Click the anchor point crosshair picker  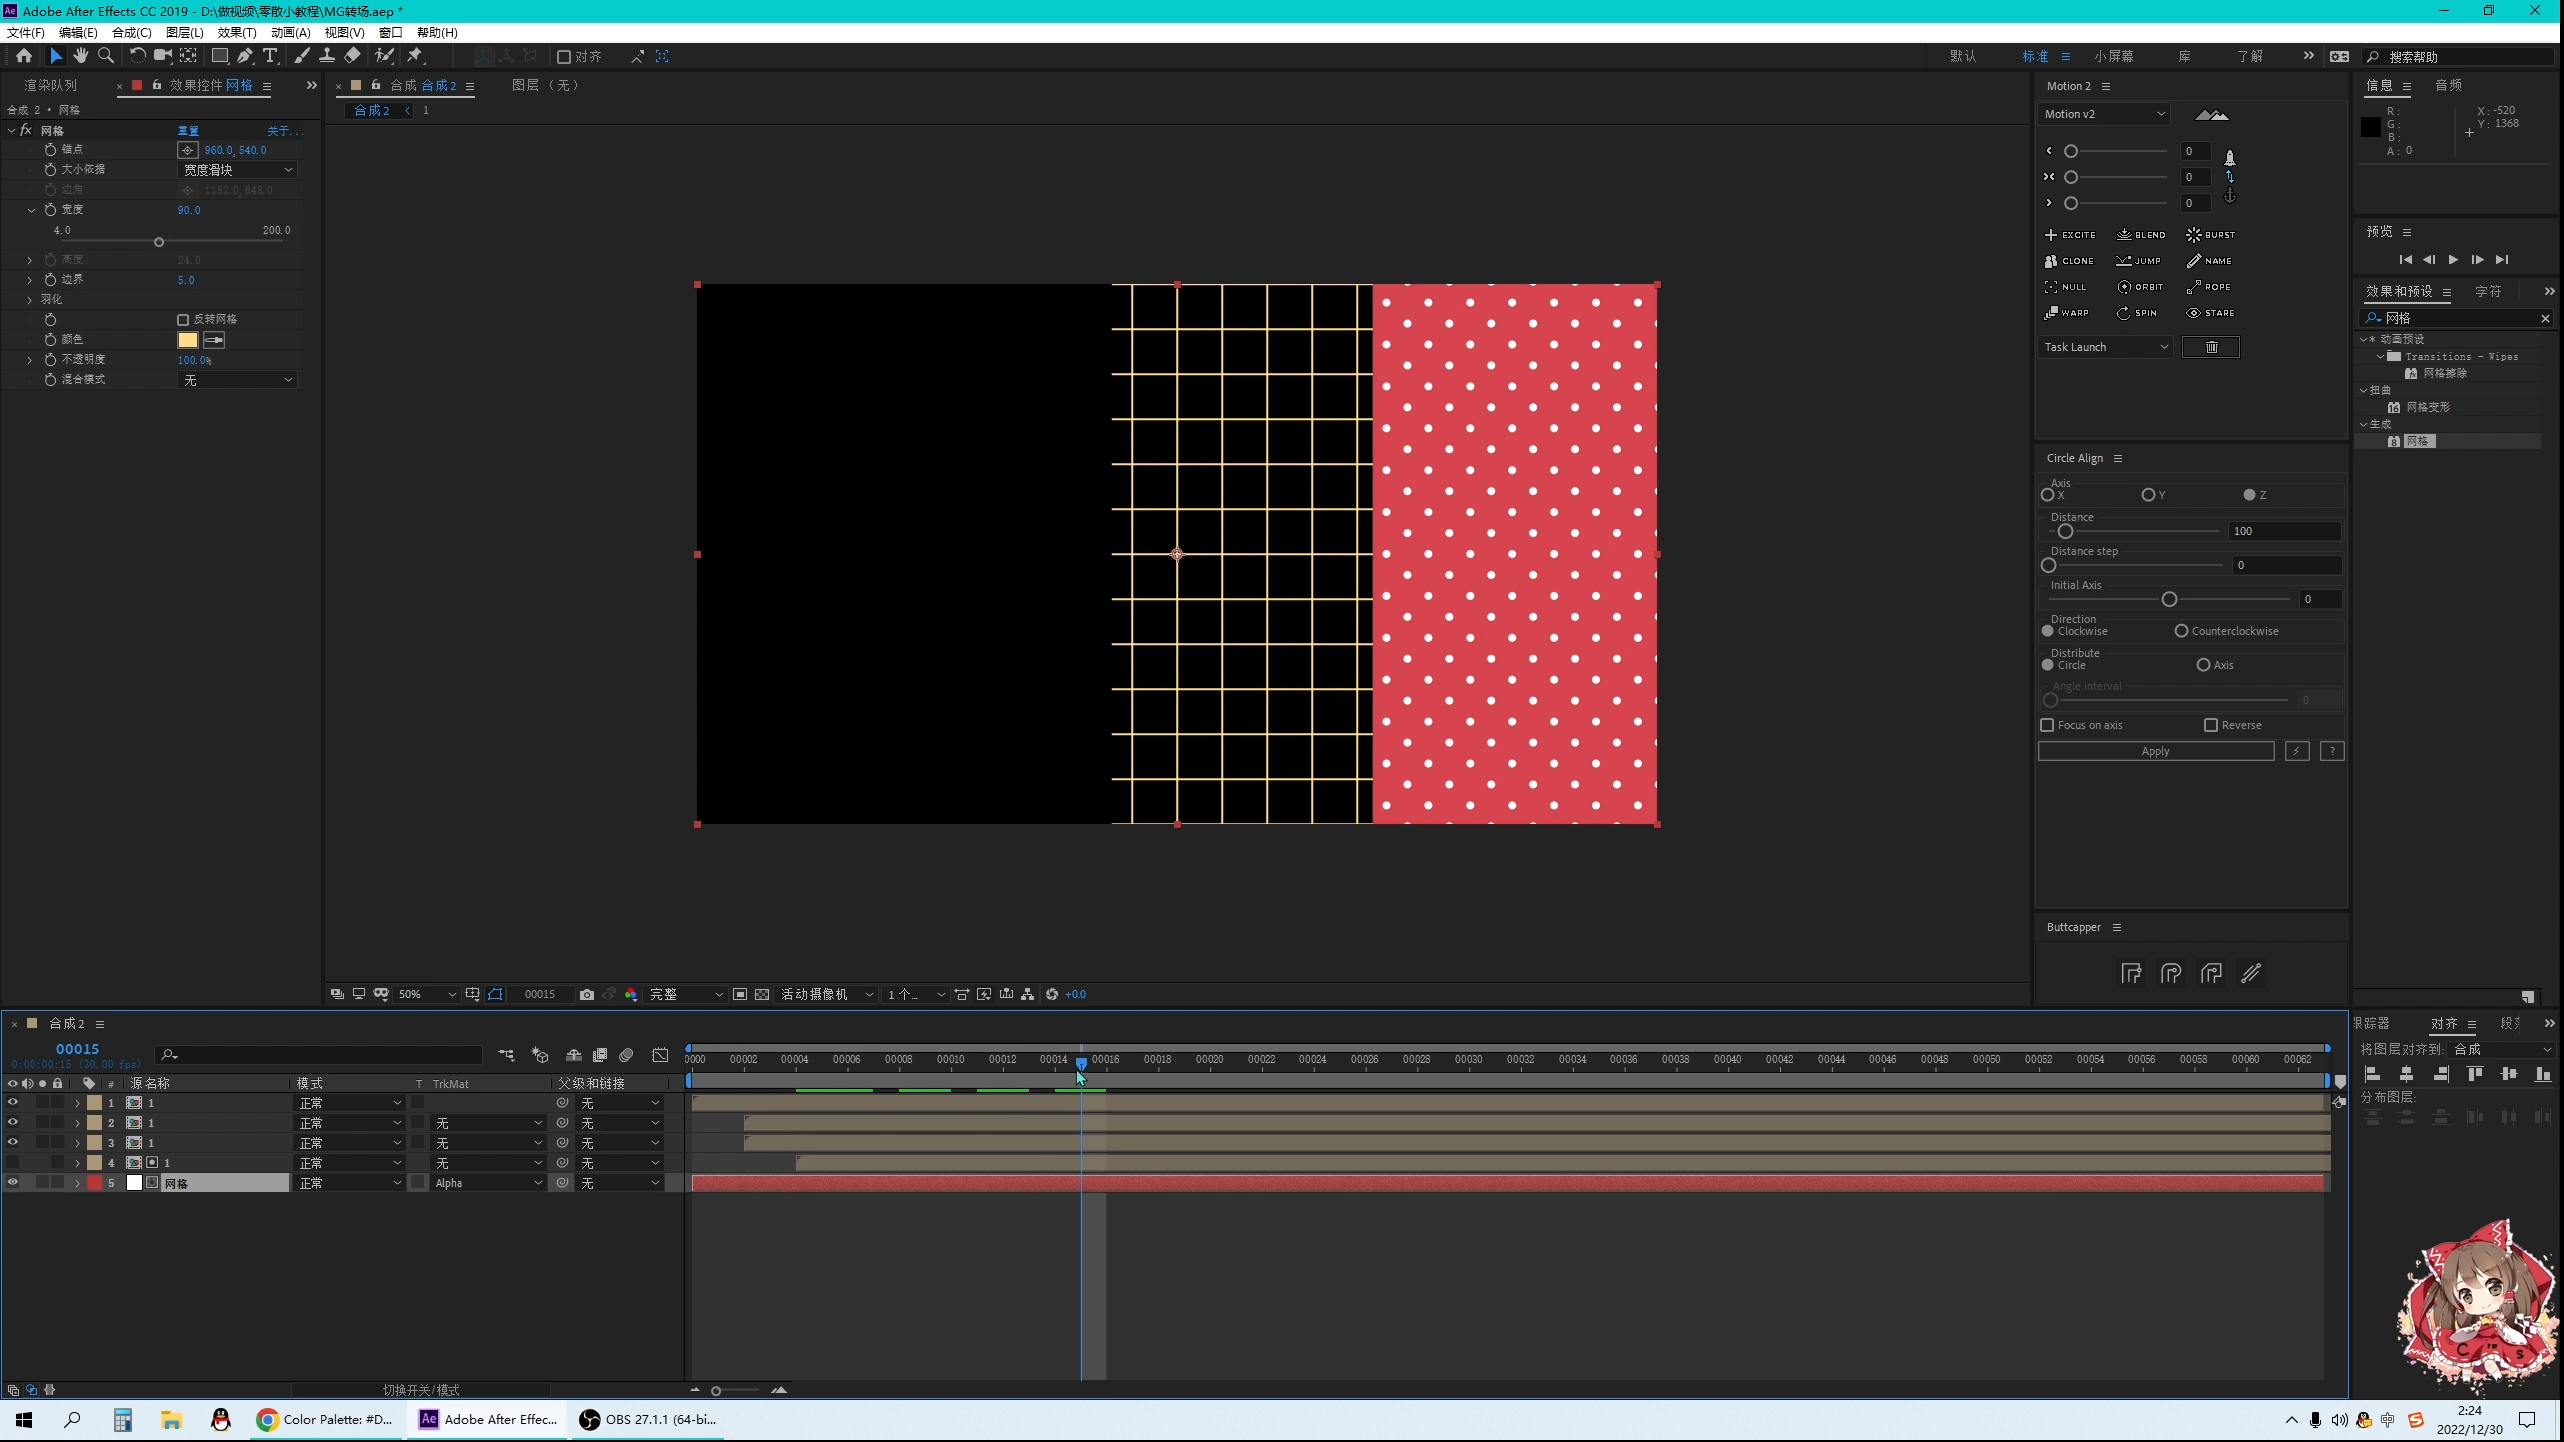pyautogui.click(x=187, y=150)
